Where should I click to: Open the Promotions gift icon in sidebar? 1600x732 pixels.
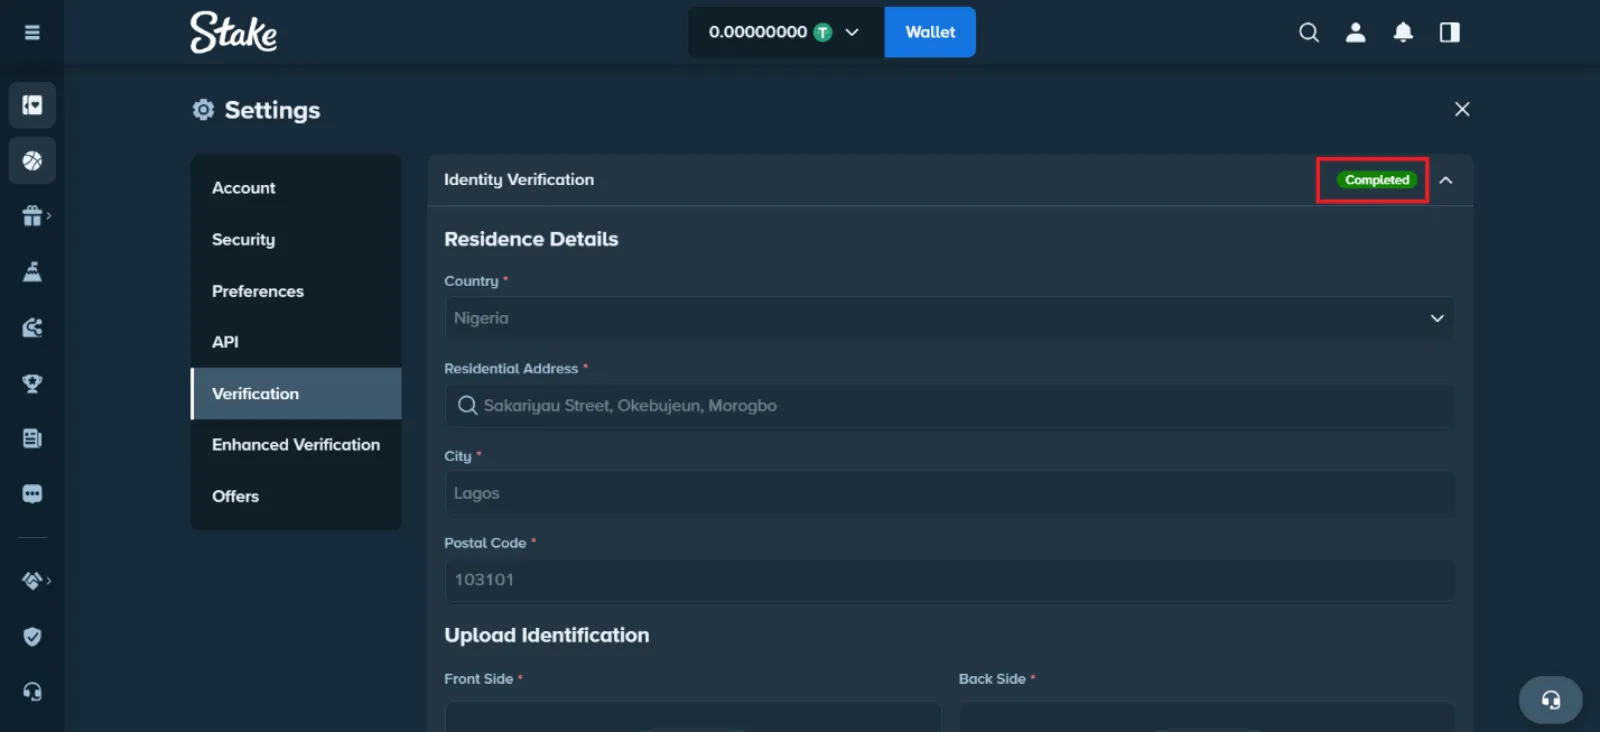[32, 216]
